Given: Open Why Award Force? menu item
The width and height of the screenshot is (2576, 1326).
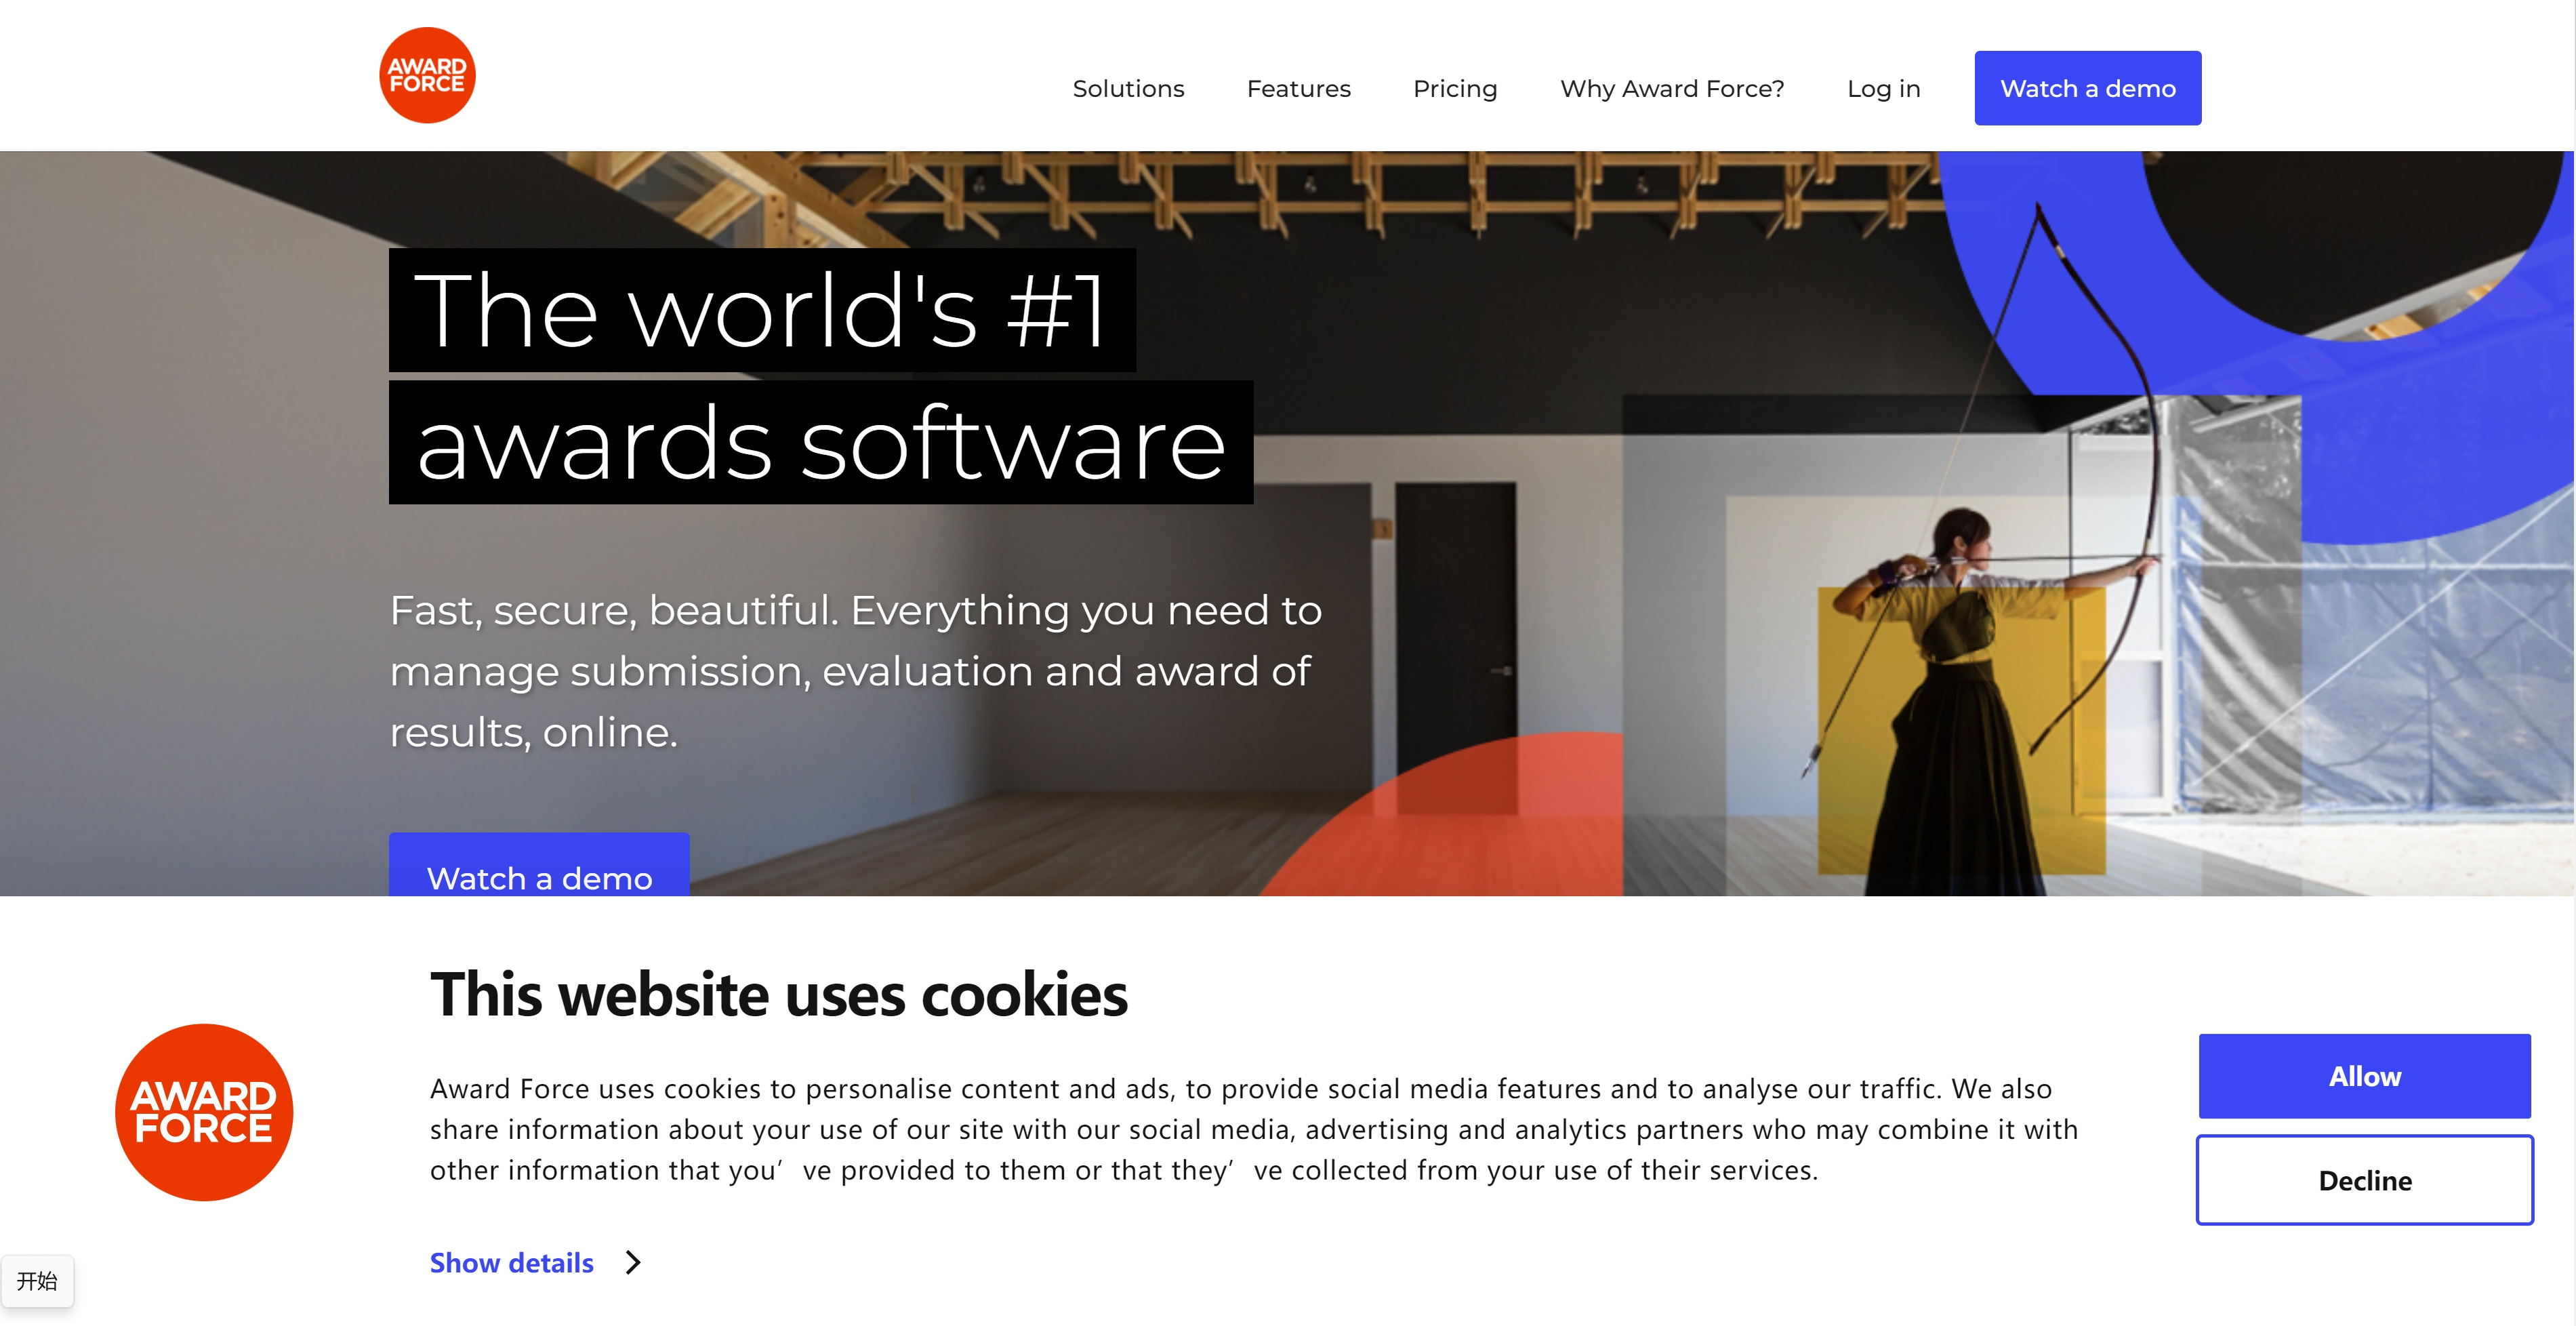Looking at the screenshot, I should (1671, 89).
